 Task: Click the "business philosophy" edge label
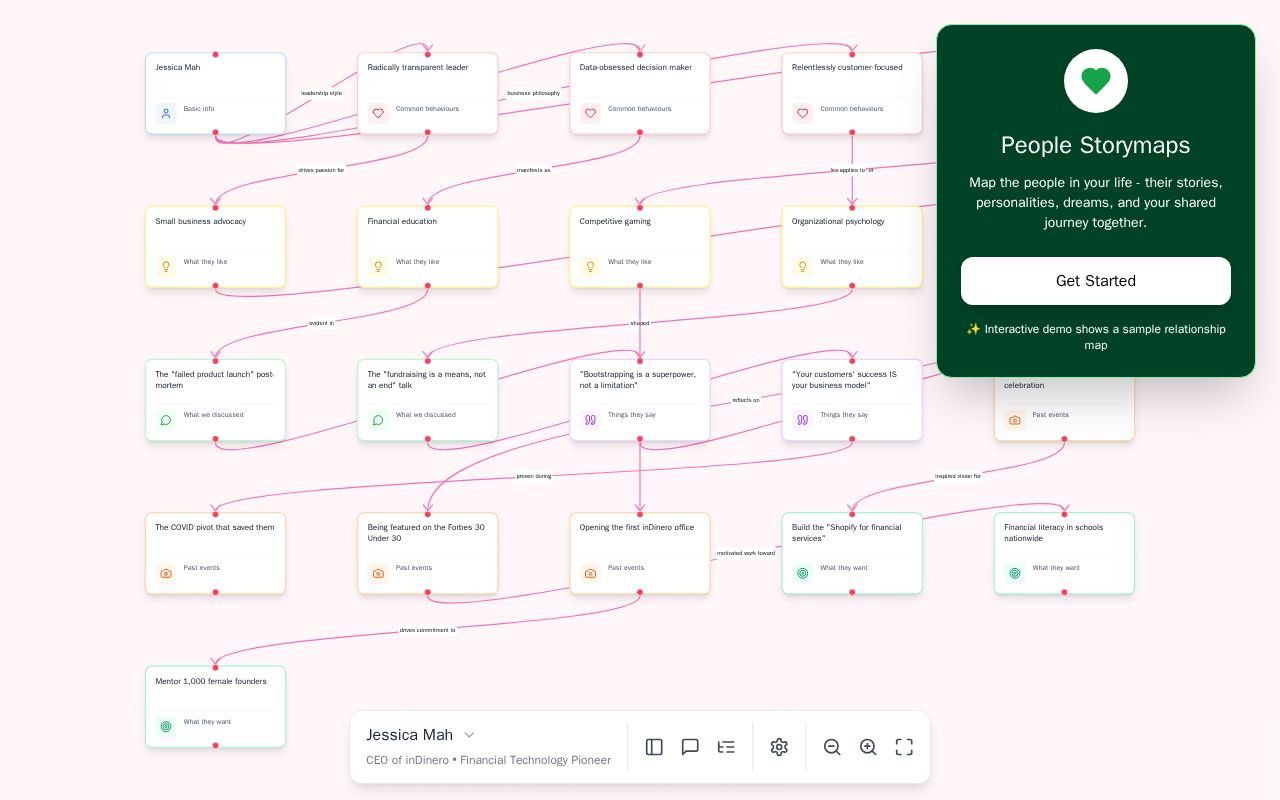click(x=534, y=93)
